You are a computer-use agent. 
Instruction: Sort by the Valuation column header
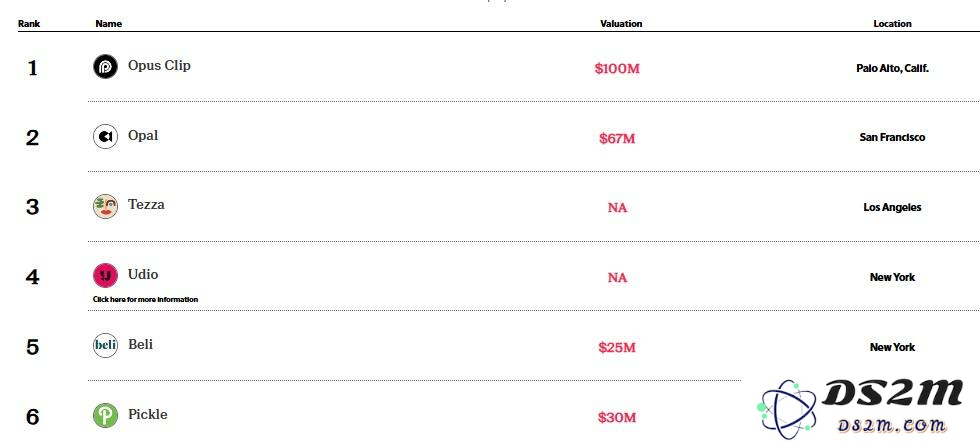pyautogui.click(x=621, y=24)
